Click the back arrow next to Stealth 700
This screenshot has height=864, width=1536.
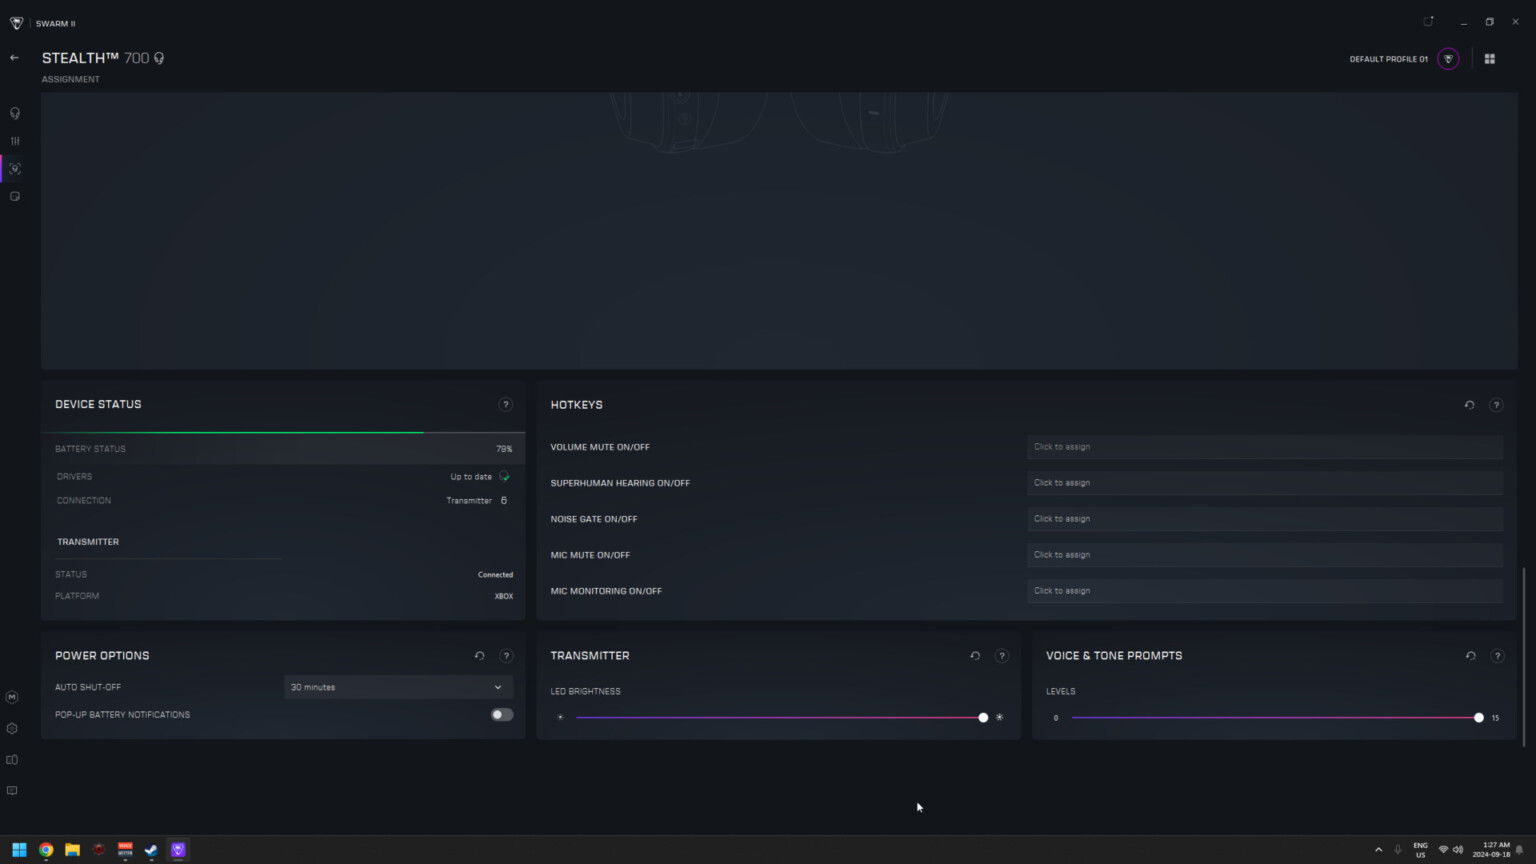point(14,58)
